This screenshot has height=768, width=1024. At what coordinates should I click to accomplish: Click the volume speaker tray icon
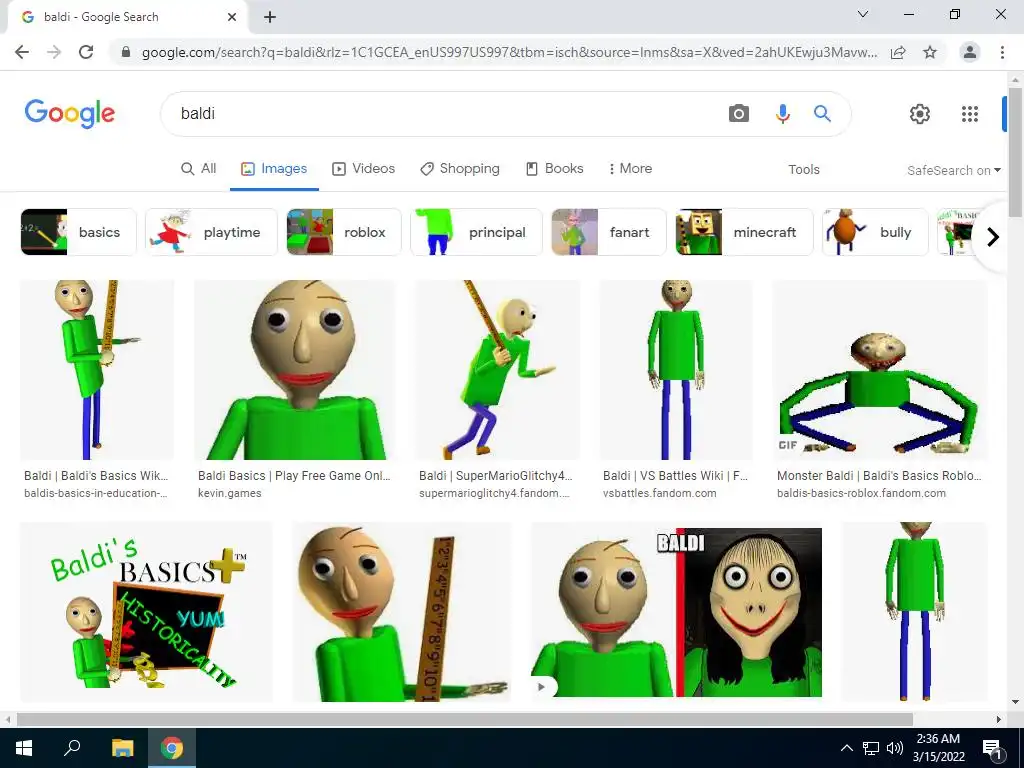pos(895,748)
